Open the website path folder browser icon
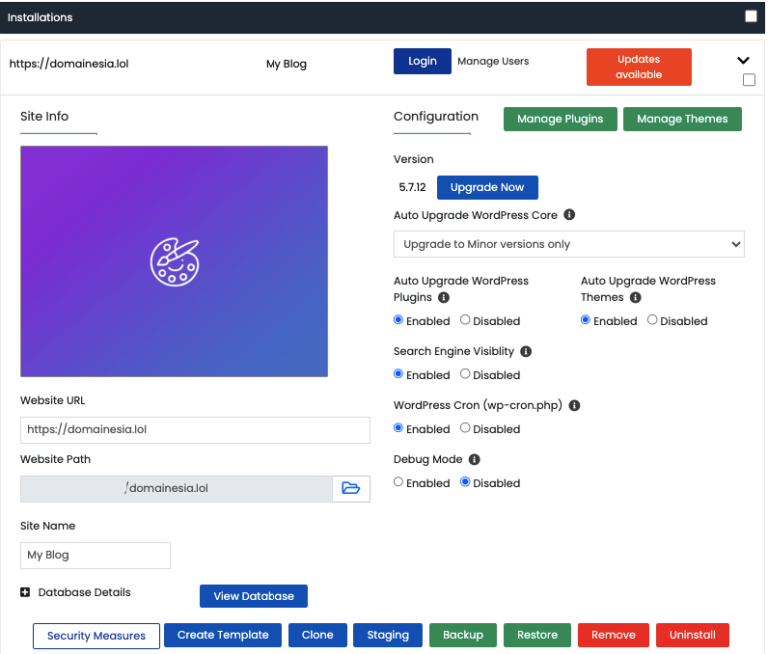The width and height of the screenshot is (768, 654). 351,488
